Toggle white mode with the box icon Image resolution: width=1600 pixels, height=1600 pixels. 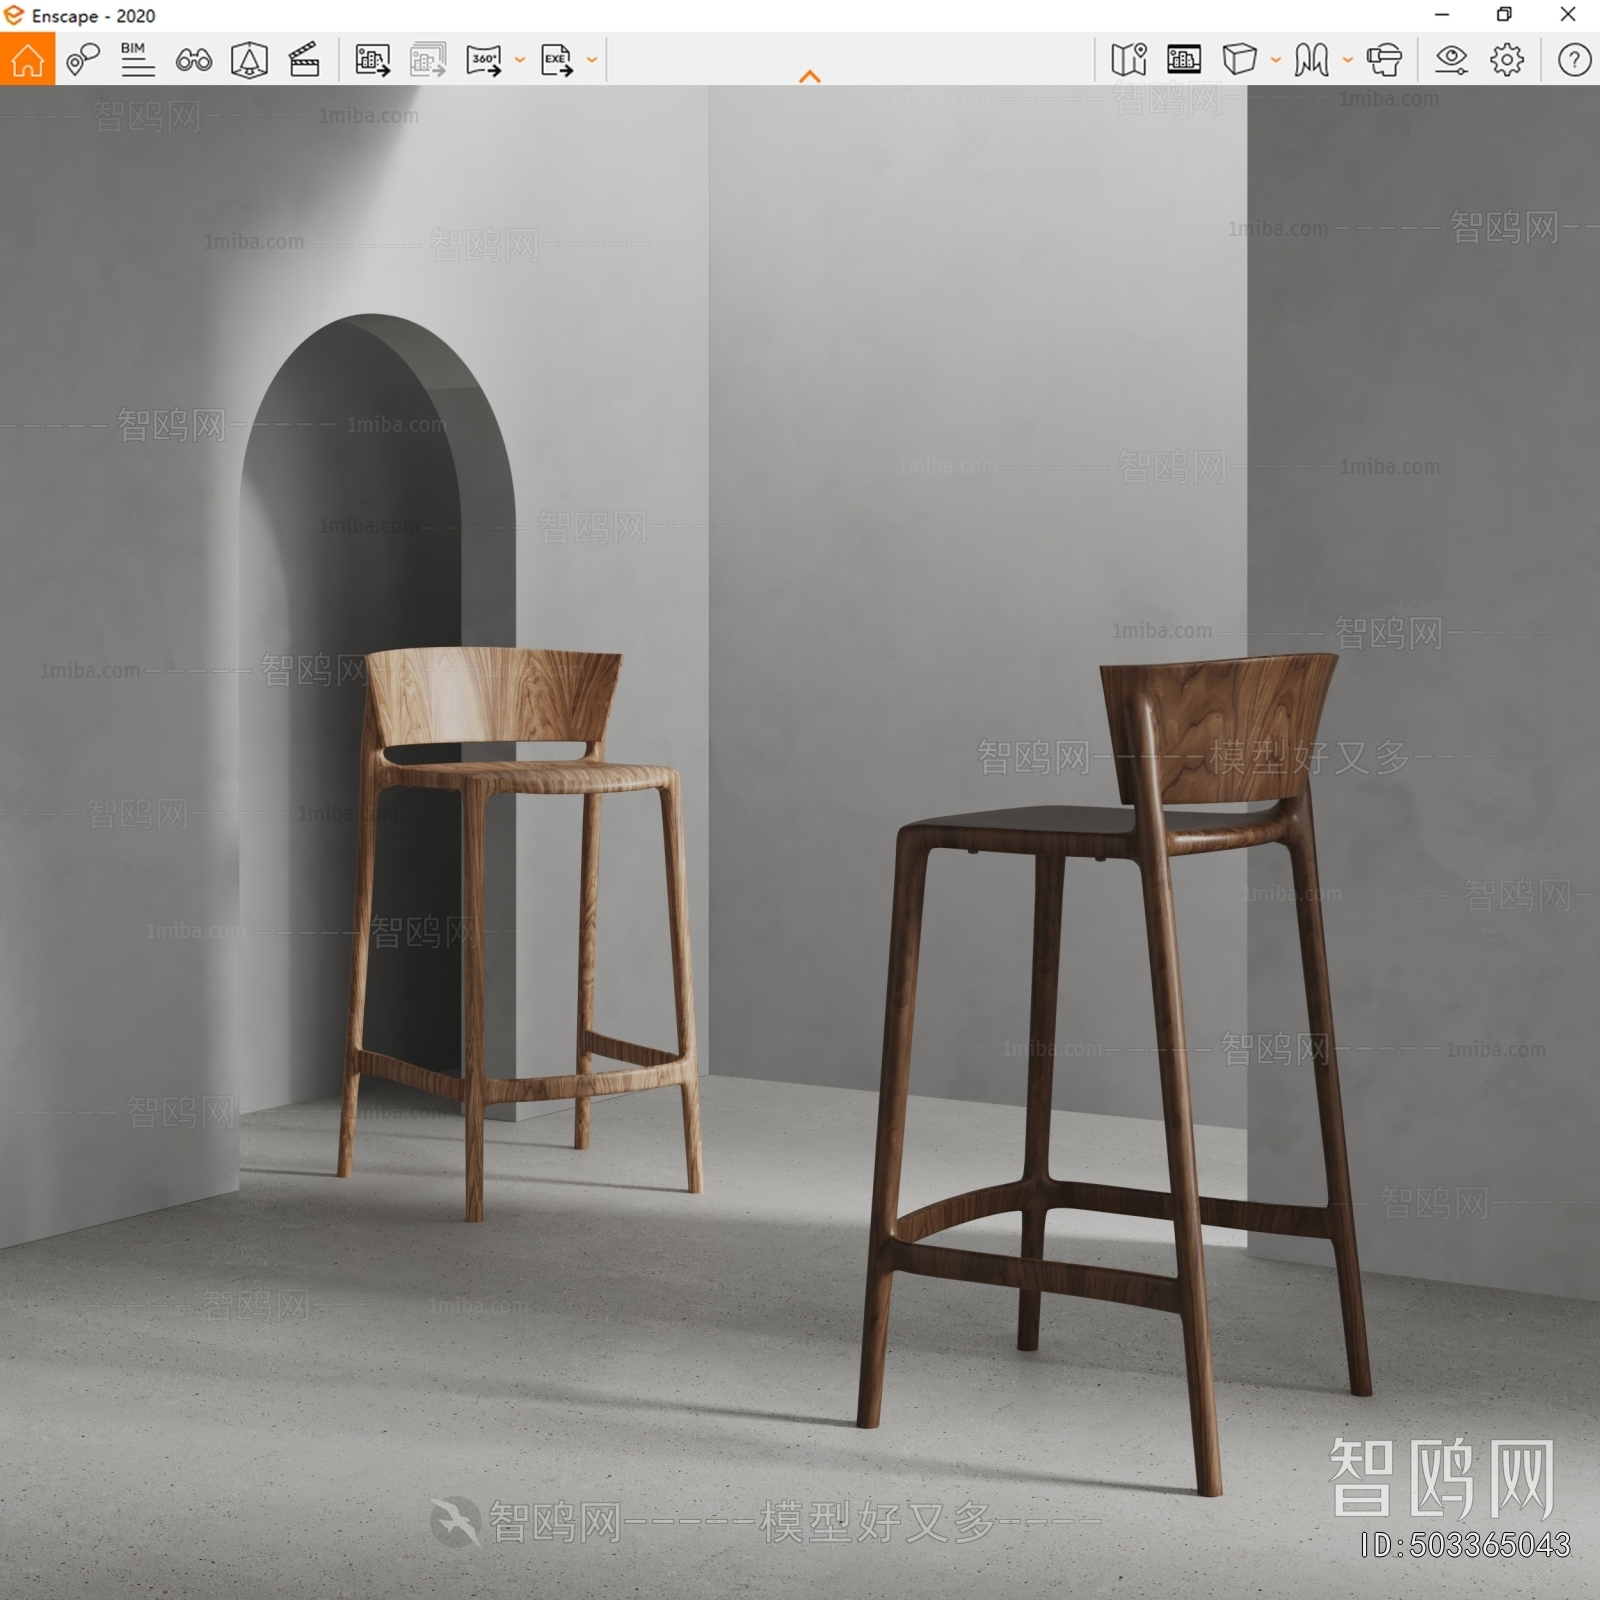(1239, 61)
